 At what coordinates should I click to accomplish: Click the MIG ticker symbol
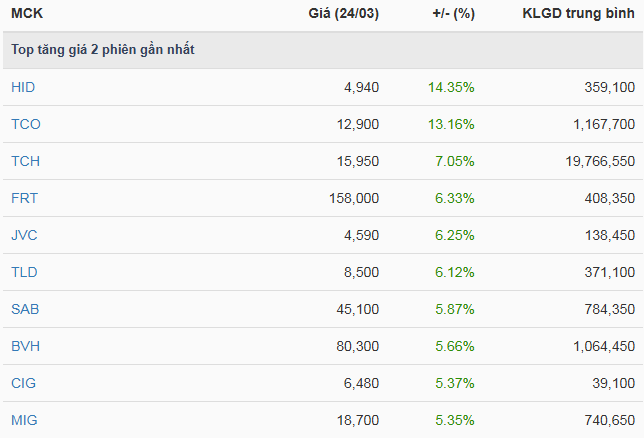tap(24, 420)
